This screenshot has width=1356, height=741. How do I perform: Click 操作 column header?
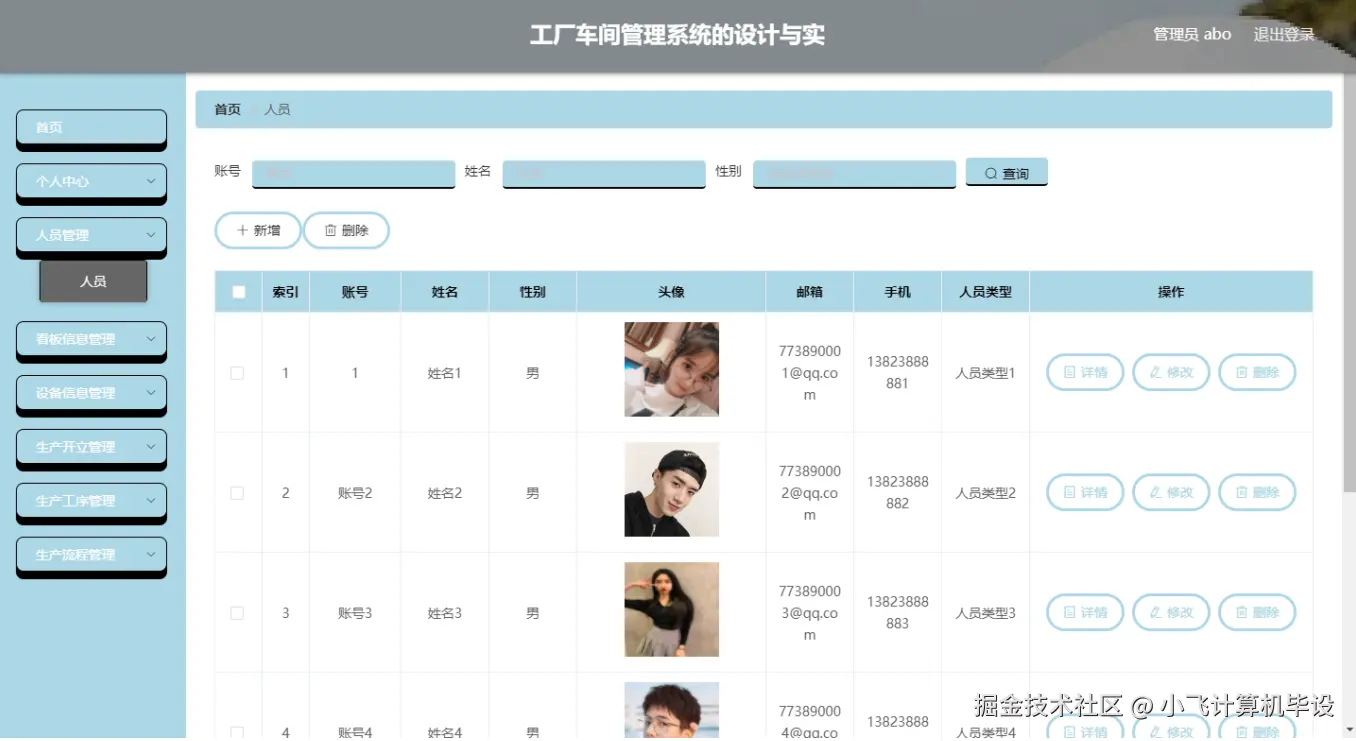coord(1171,292)
